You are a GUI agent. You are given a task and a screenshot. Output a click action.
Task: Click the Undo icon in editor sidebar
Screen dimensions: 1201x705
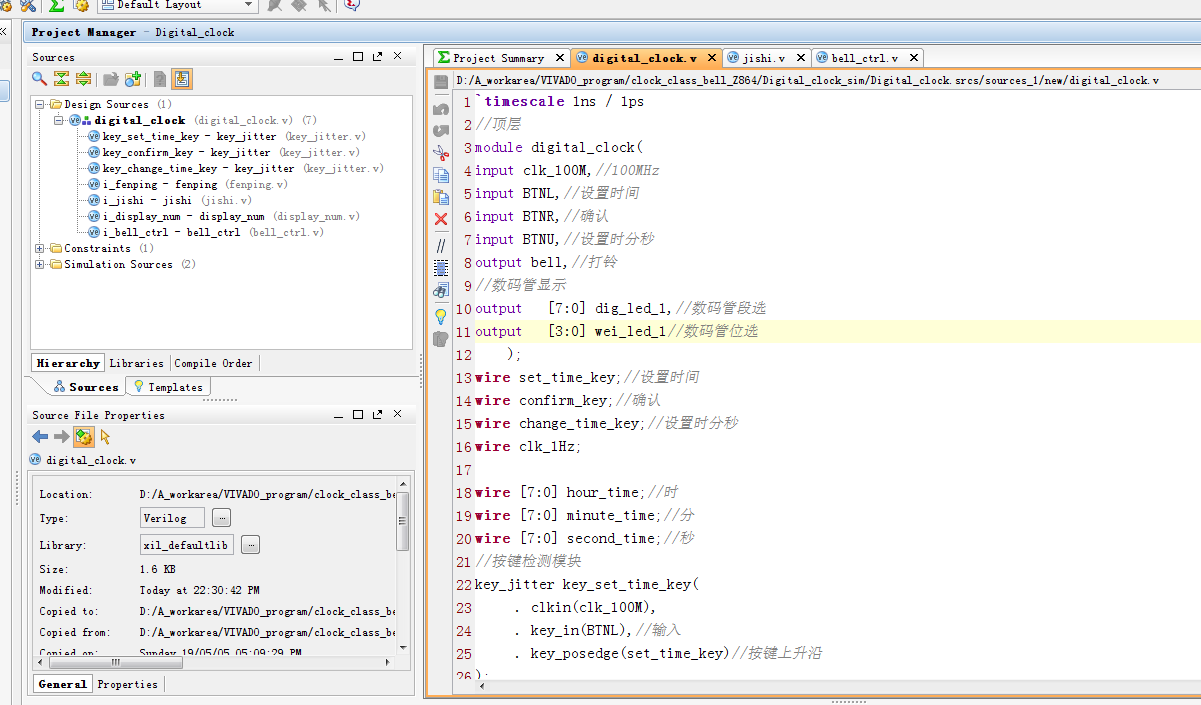pyautogui.click(x=441, y=108)
